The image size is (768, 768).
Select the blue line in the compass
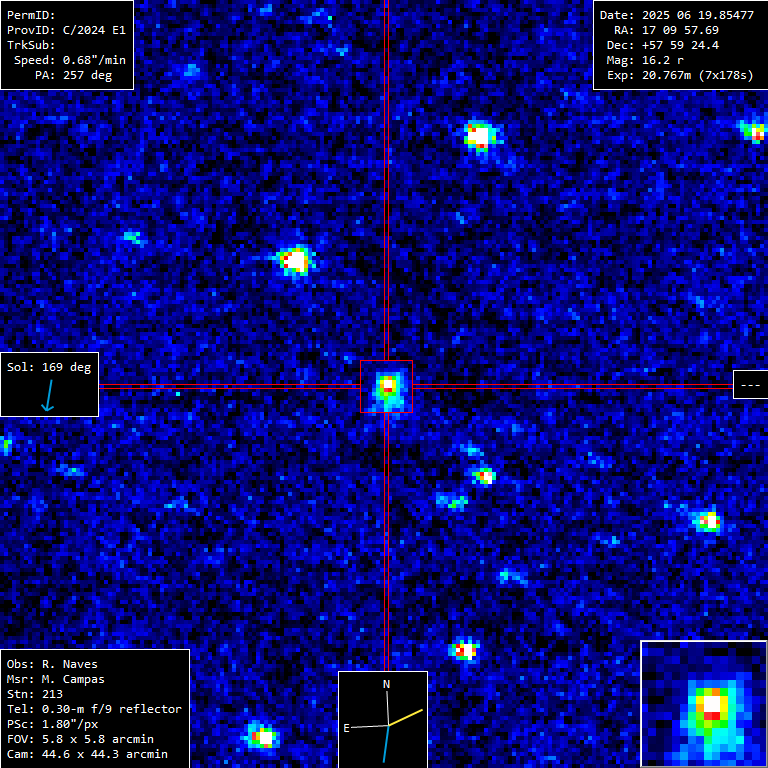point(385,743)
